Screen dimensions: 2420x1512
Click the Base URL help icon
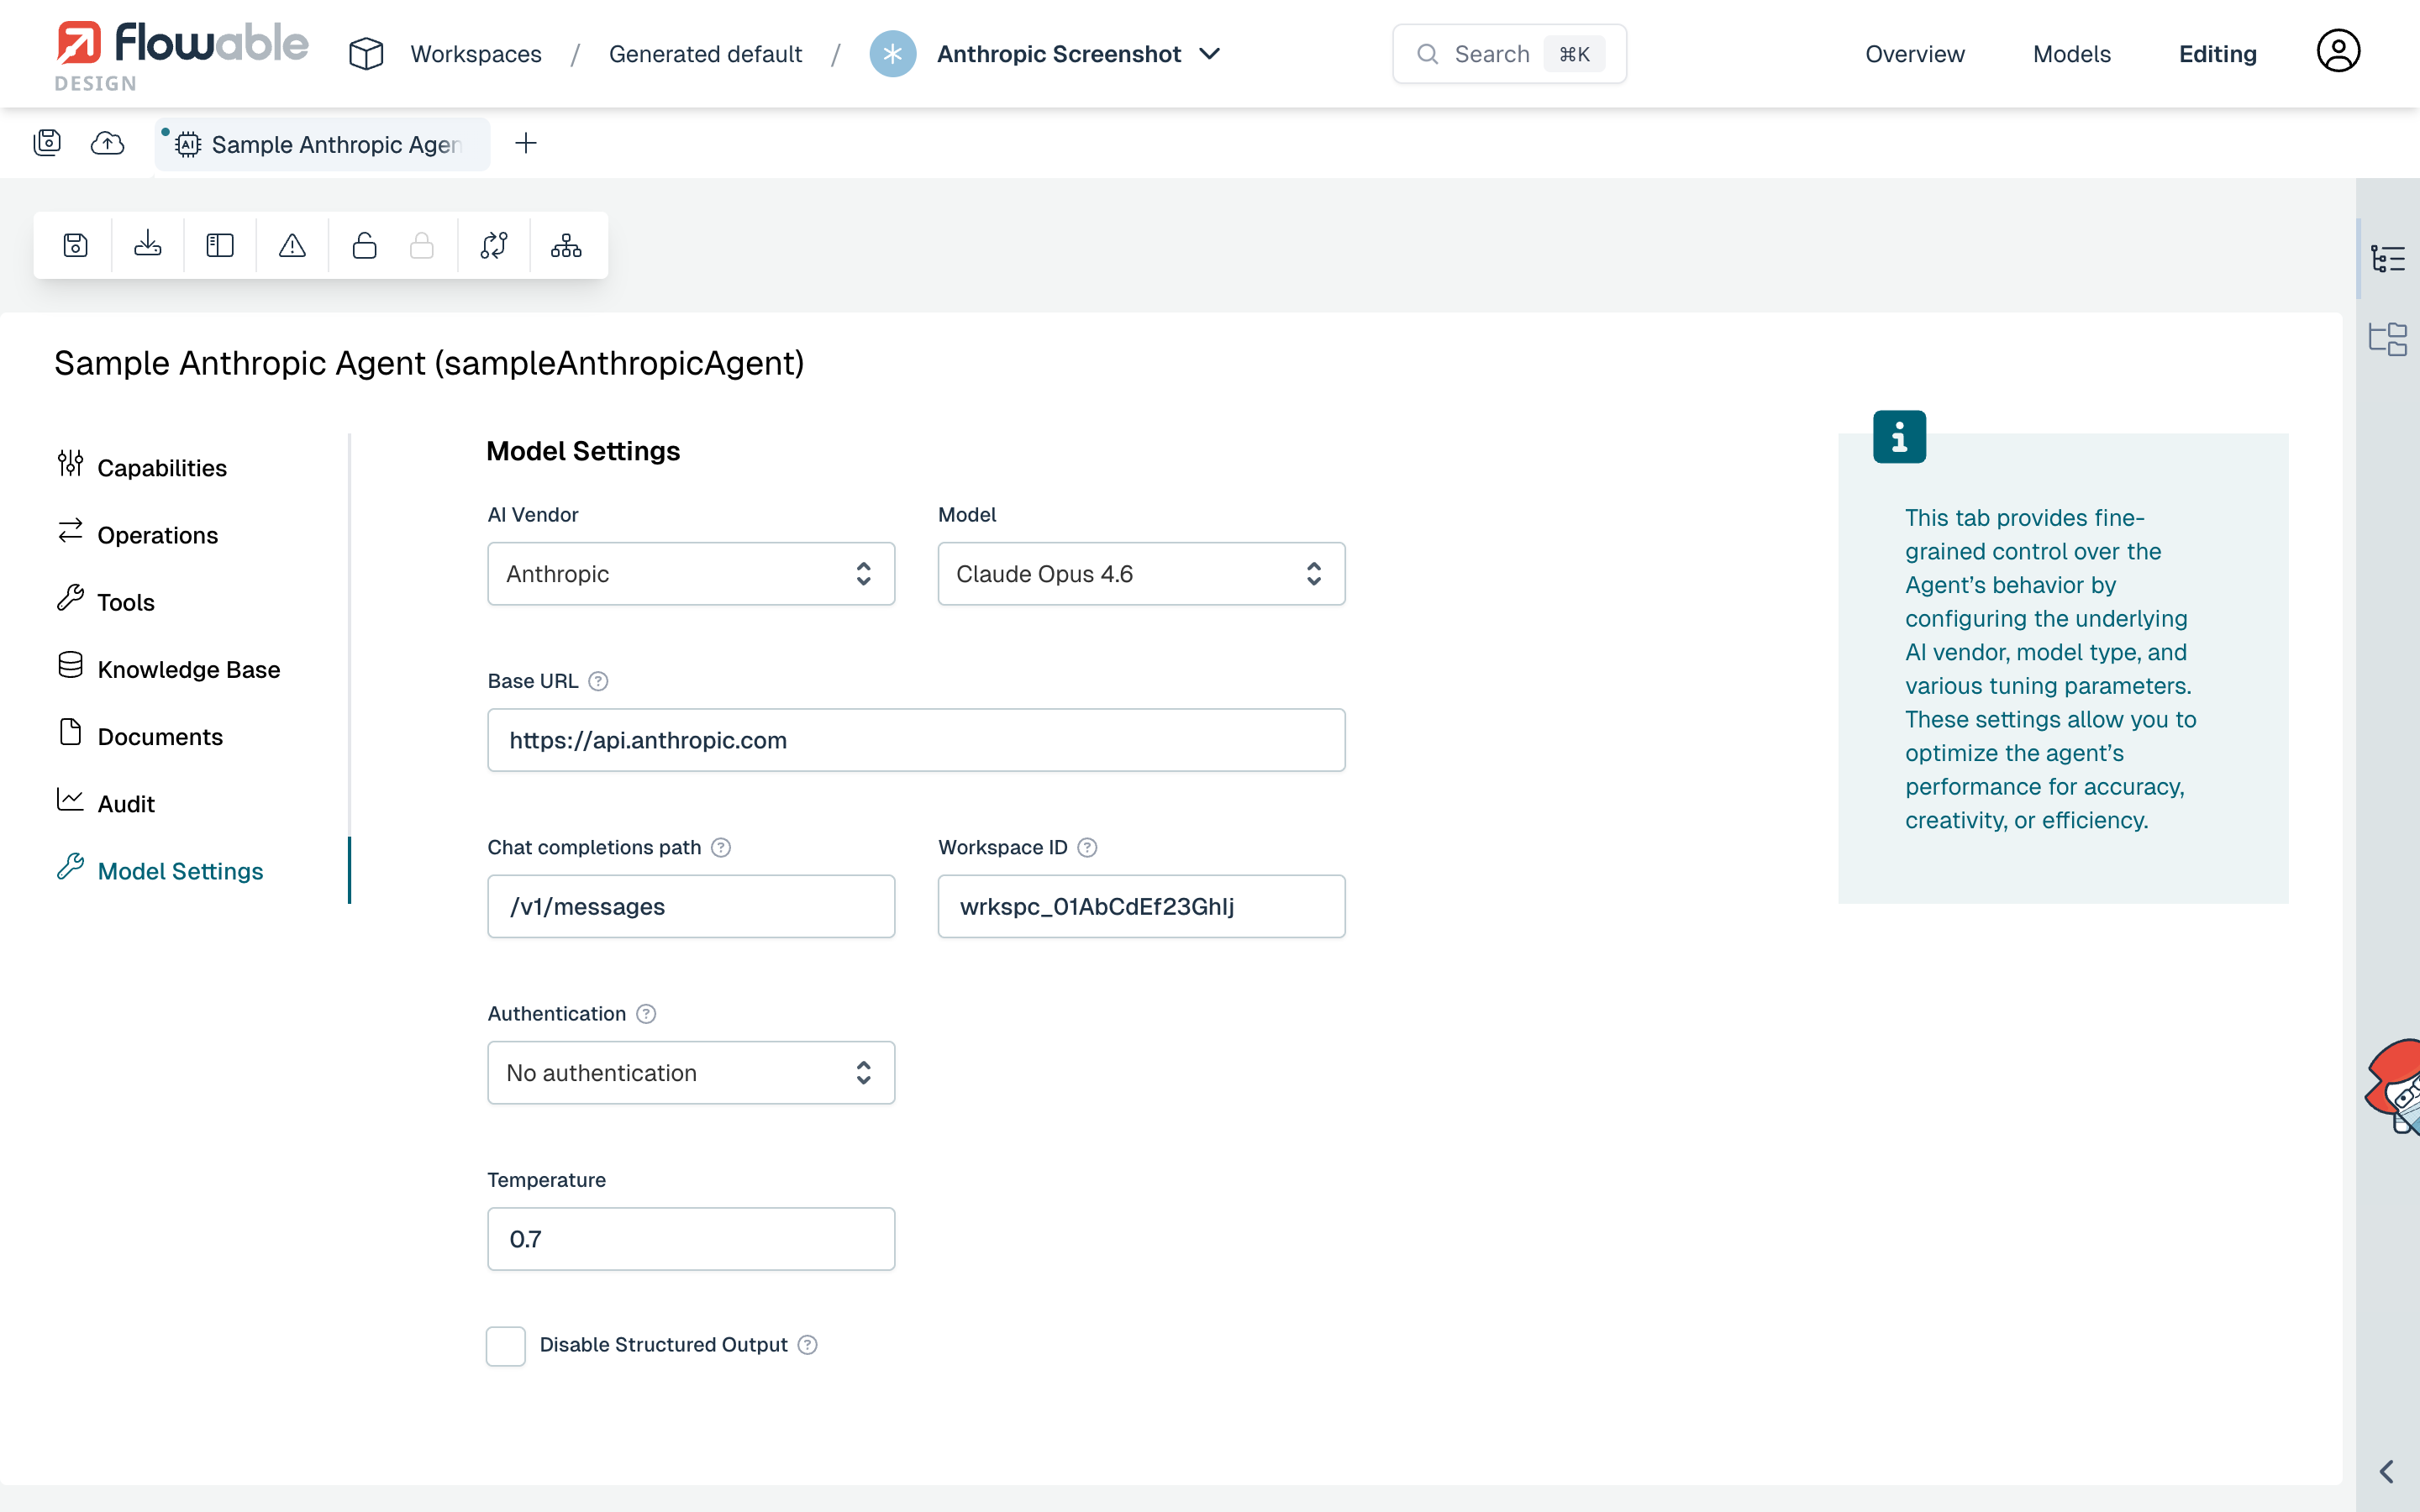click(x=598, y=681)
